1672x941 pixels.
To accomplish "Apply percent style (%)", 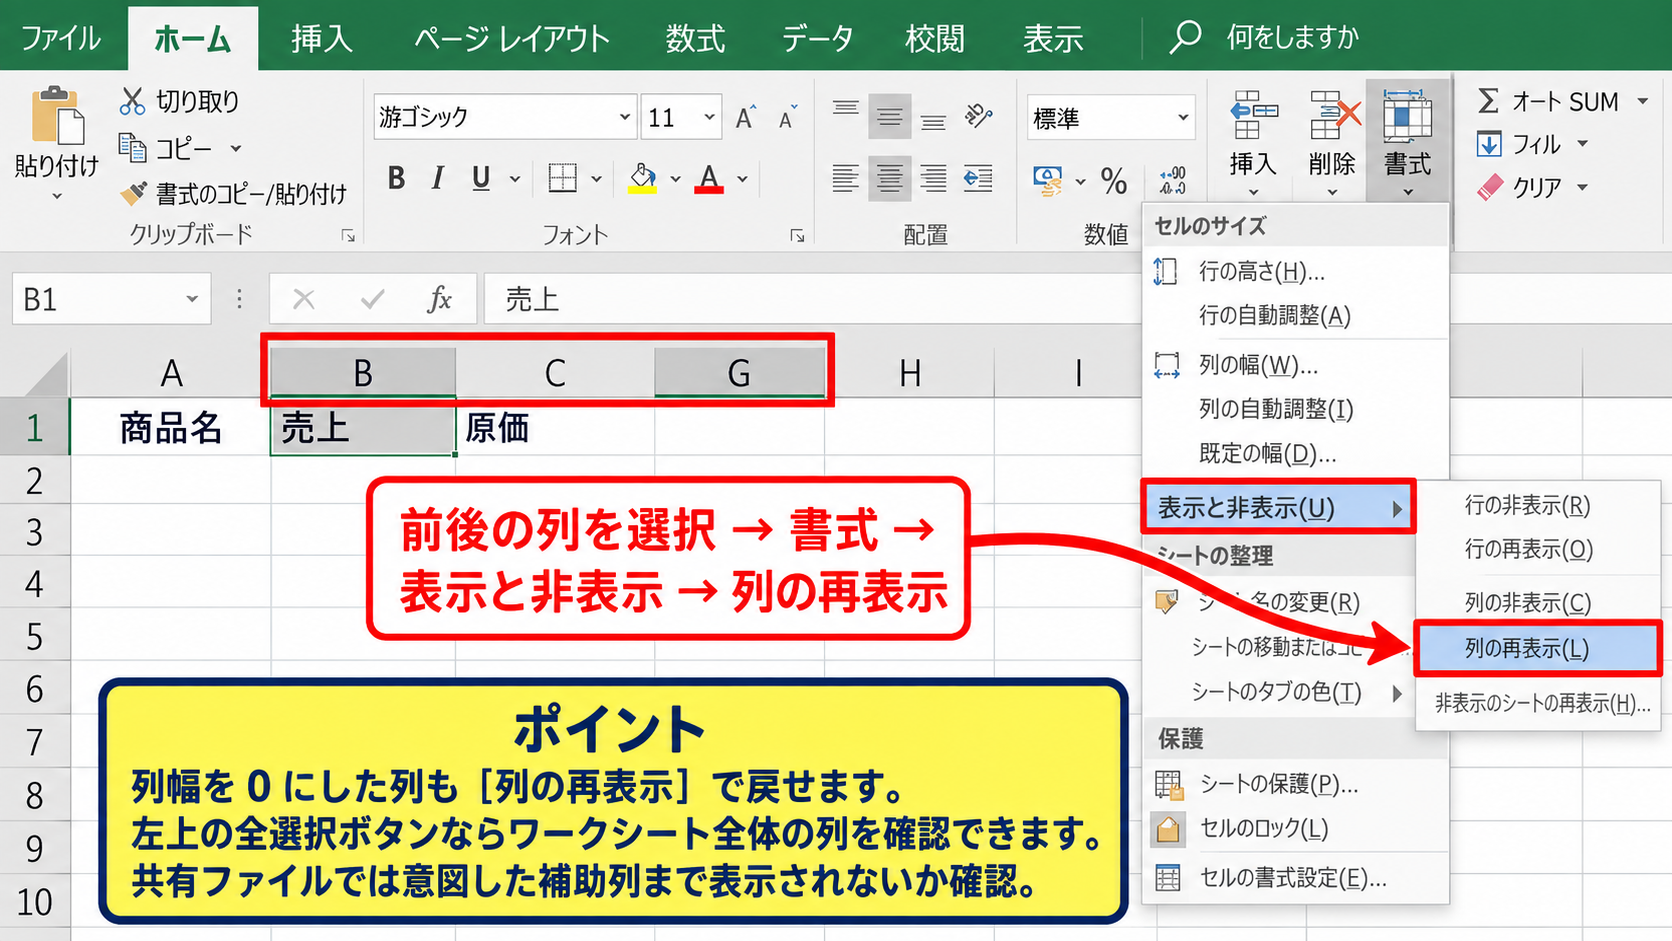I will 1113,181.
